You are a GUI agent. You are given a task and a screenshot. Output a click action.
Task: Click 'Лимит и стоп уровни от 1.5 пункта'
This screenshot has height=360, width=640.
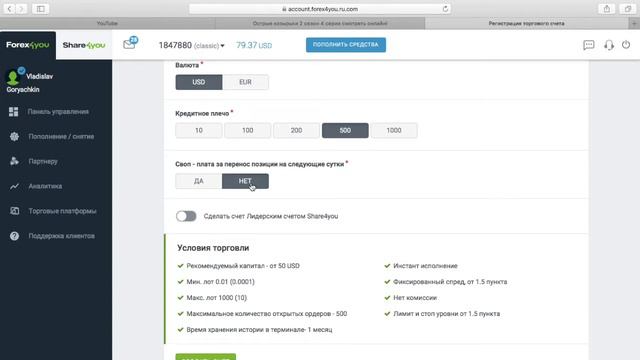(x=447, y=314)
